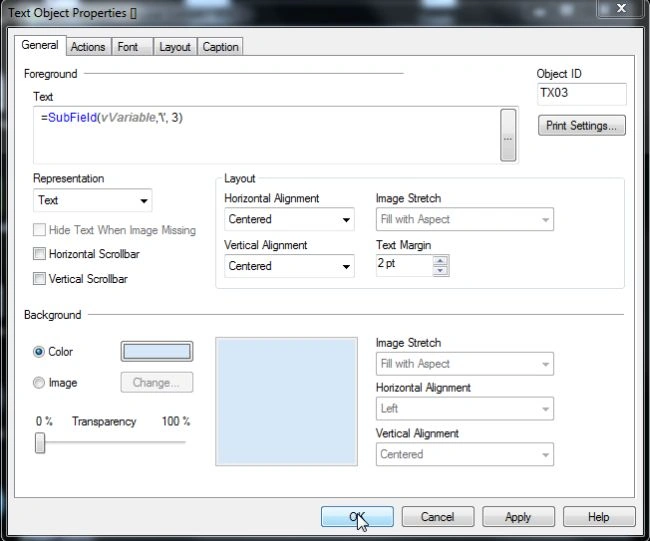The height and width of the screenshot is (541, 650).
Task: Click the Cancel button
Action: [x=438, y=517]
